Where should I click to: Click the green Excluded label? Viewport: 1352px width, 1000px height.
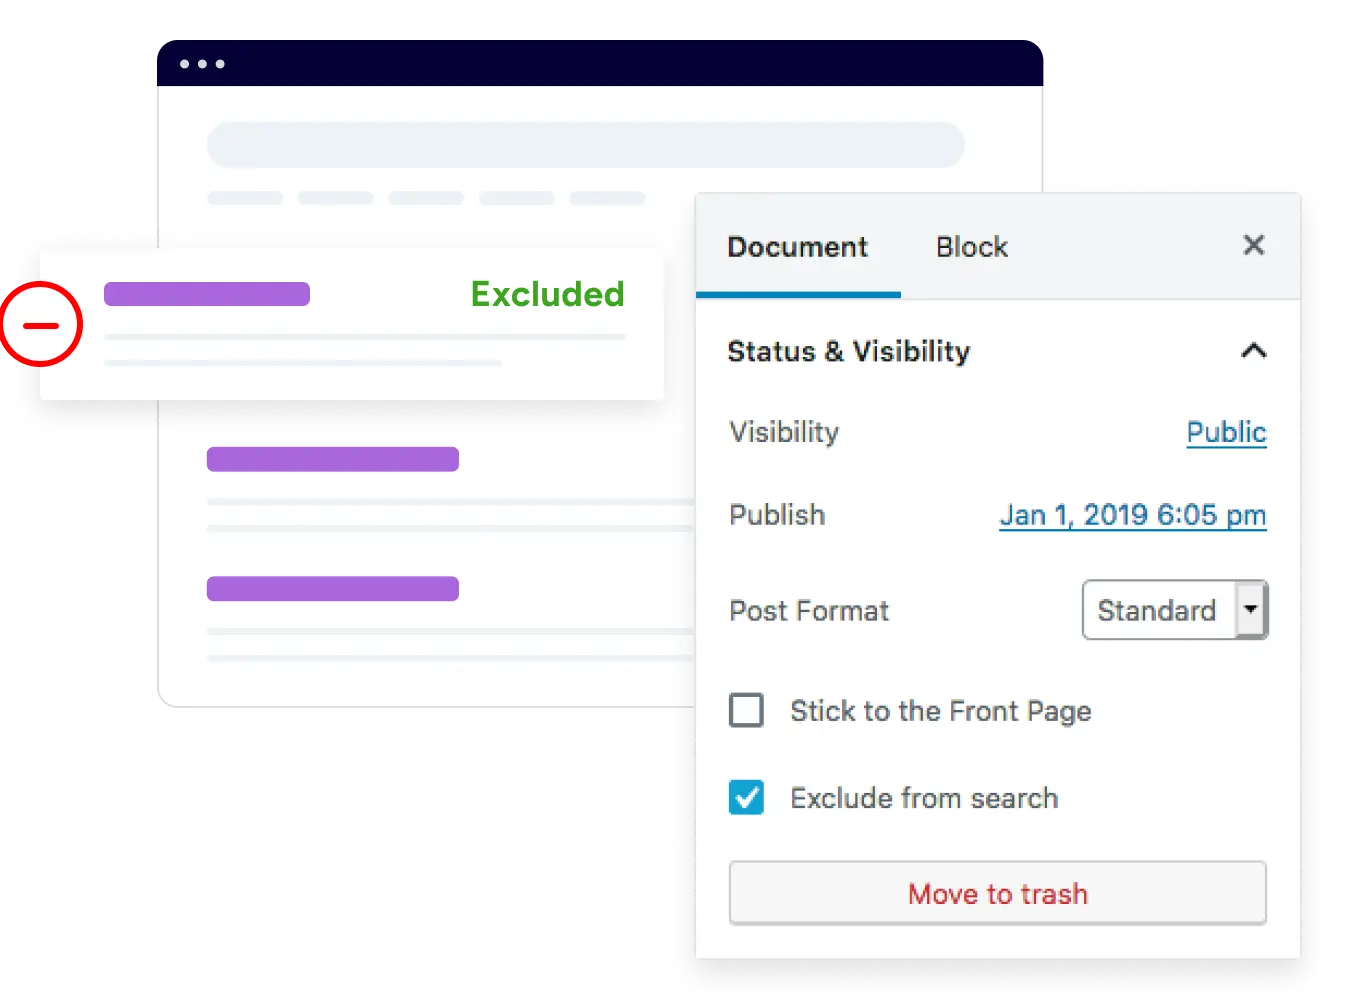point(546,294)
